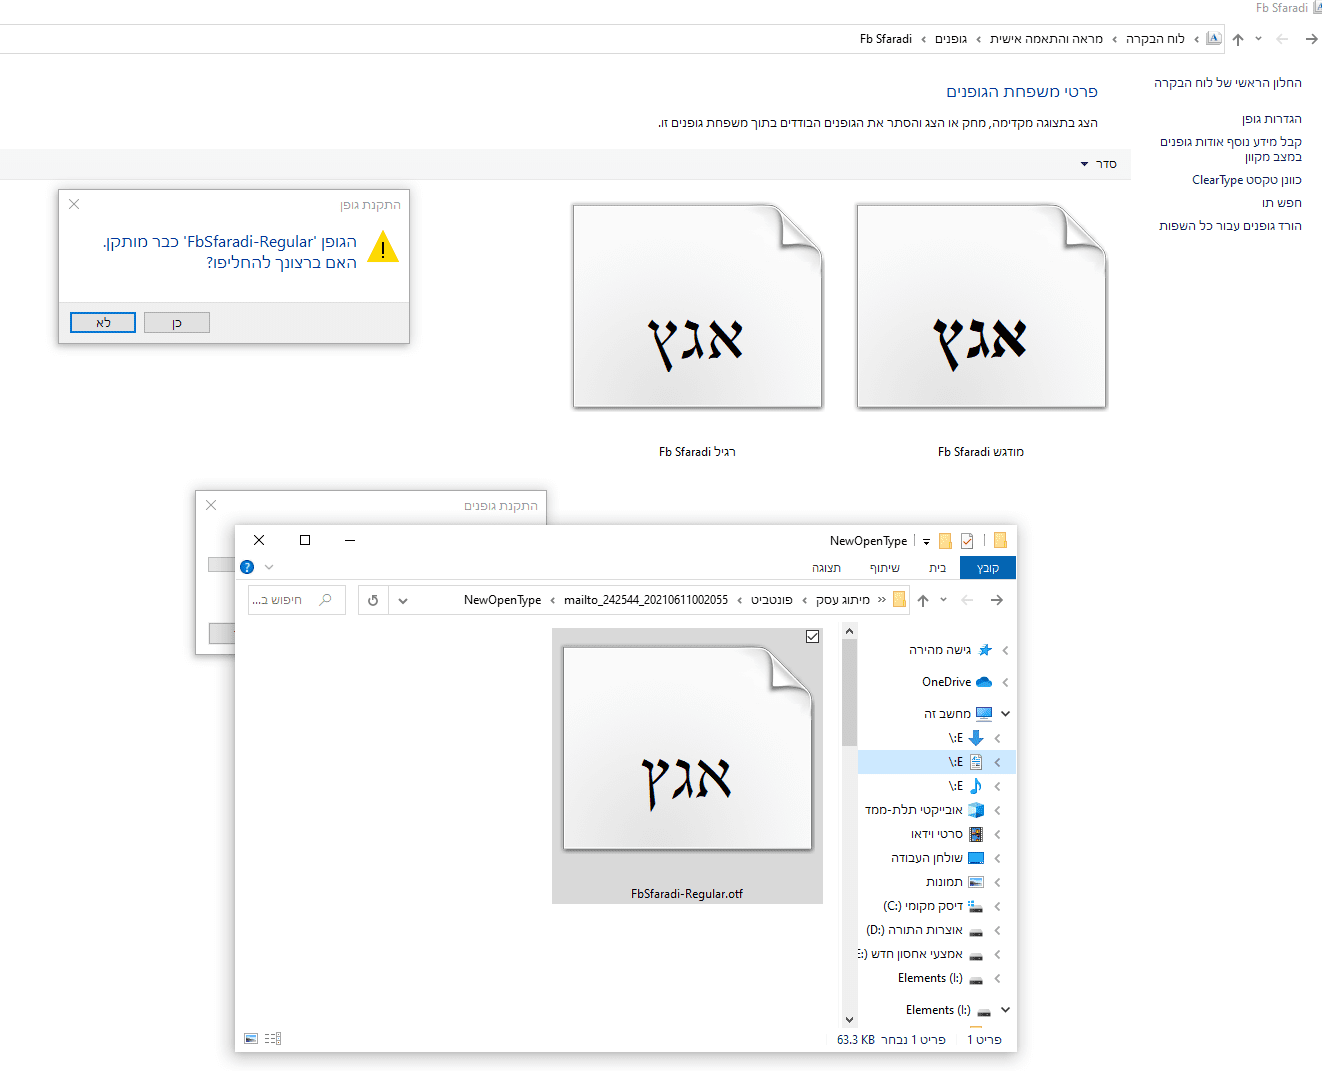Select the 3D Objects cube icon (אובייקטי תלת-ממד)
Image resolution: width=1322 pixels, height=1071 pixels.
click(x=976, y=810)
